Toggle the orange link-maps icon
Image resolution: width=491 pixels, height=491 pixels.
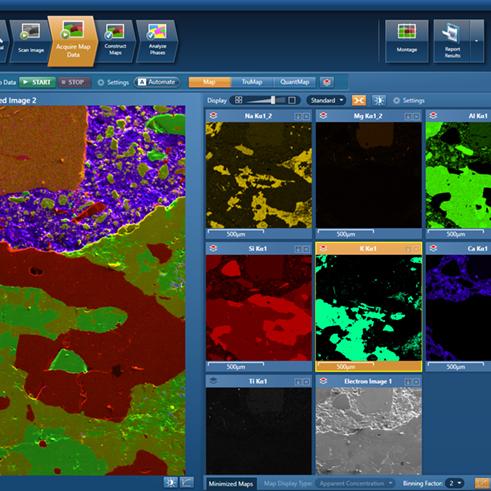[x=359, y=100]
